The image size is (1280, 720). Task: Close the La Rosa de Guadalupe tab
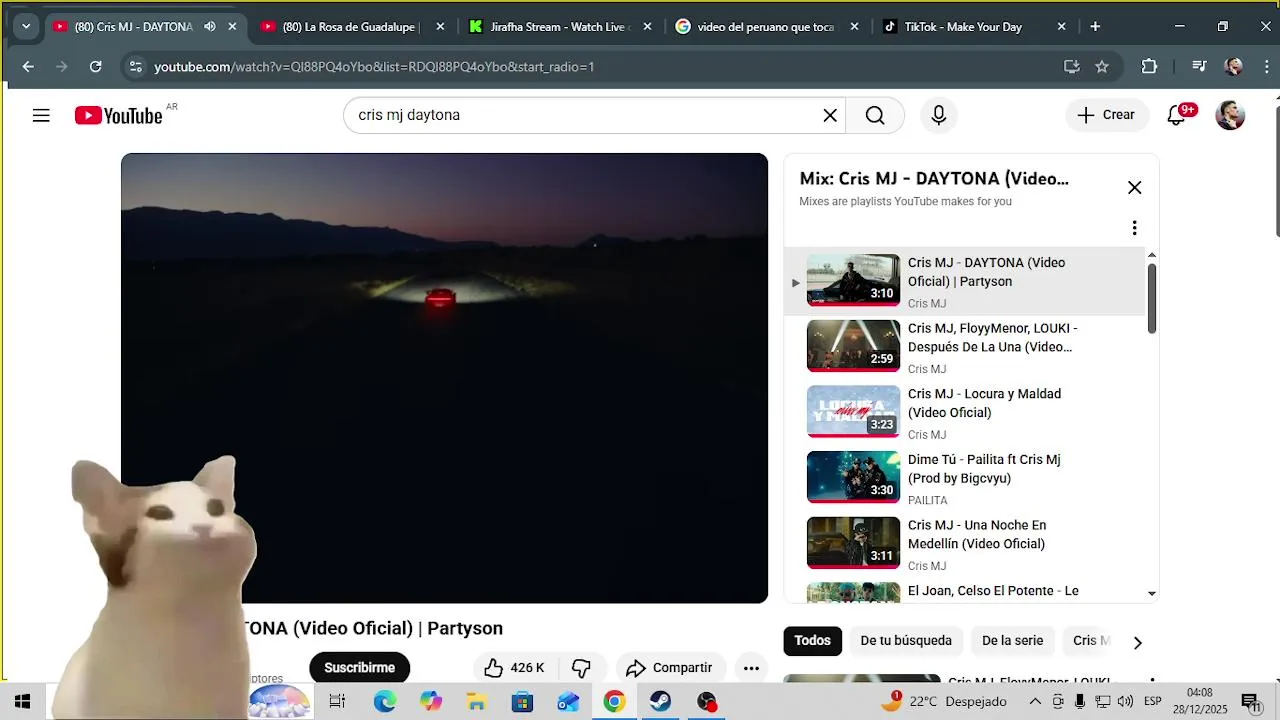tap(440, 27)
